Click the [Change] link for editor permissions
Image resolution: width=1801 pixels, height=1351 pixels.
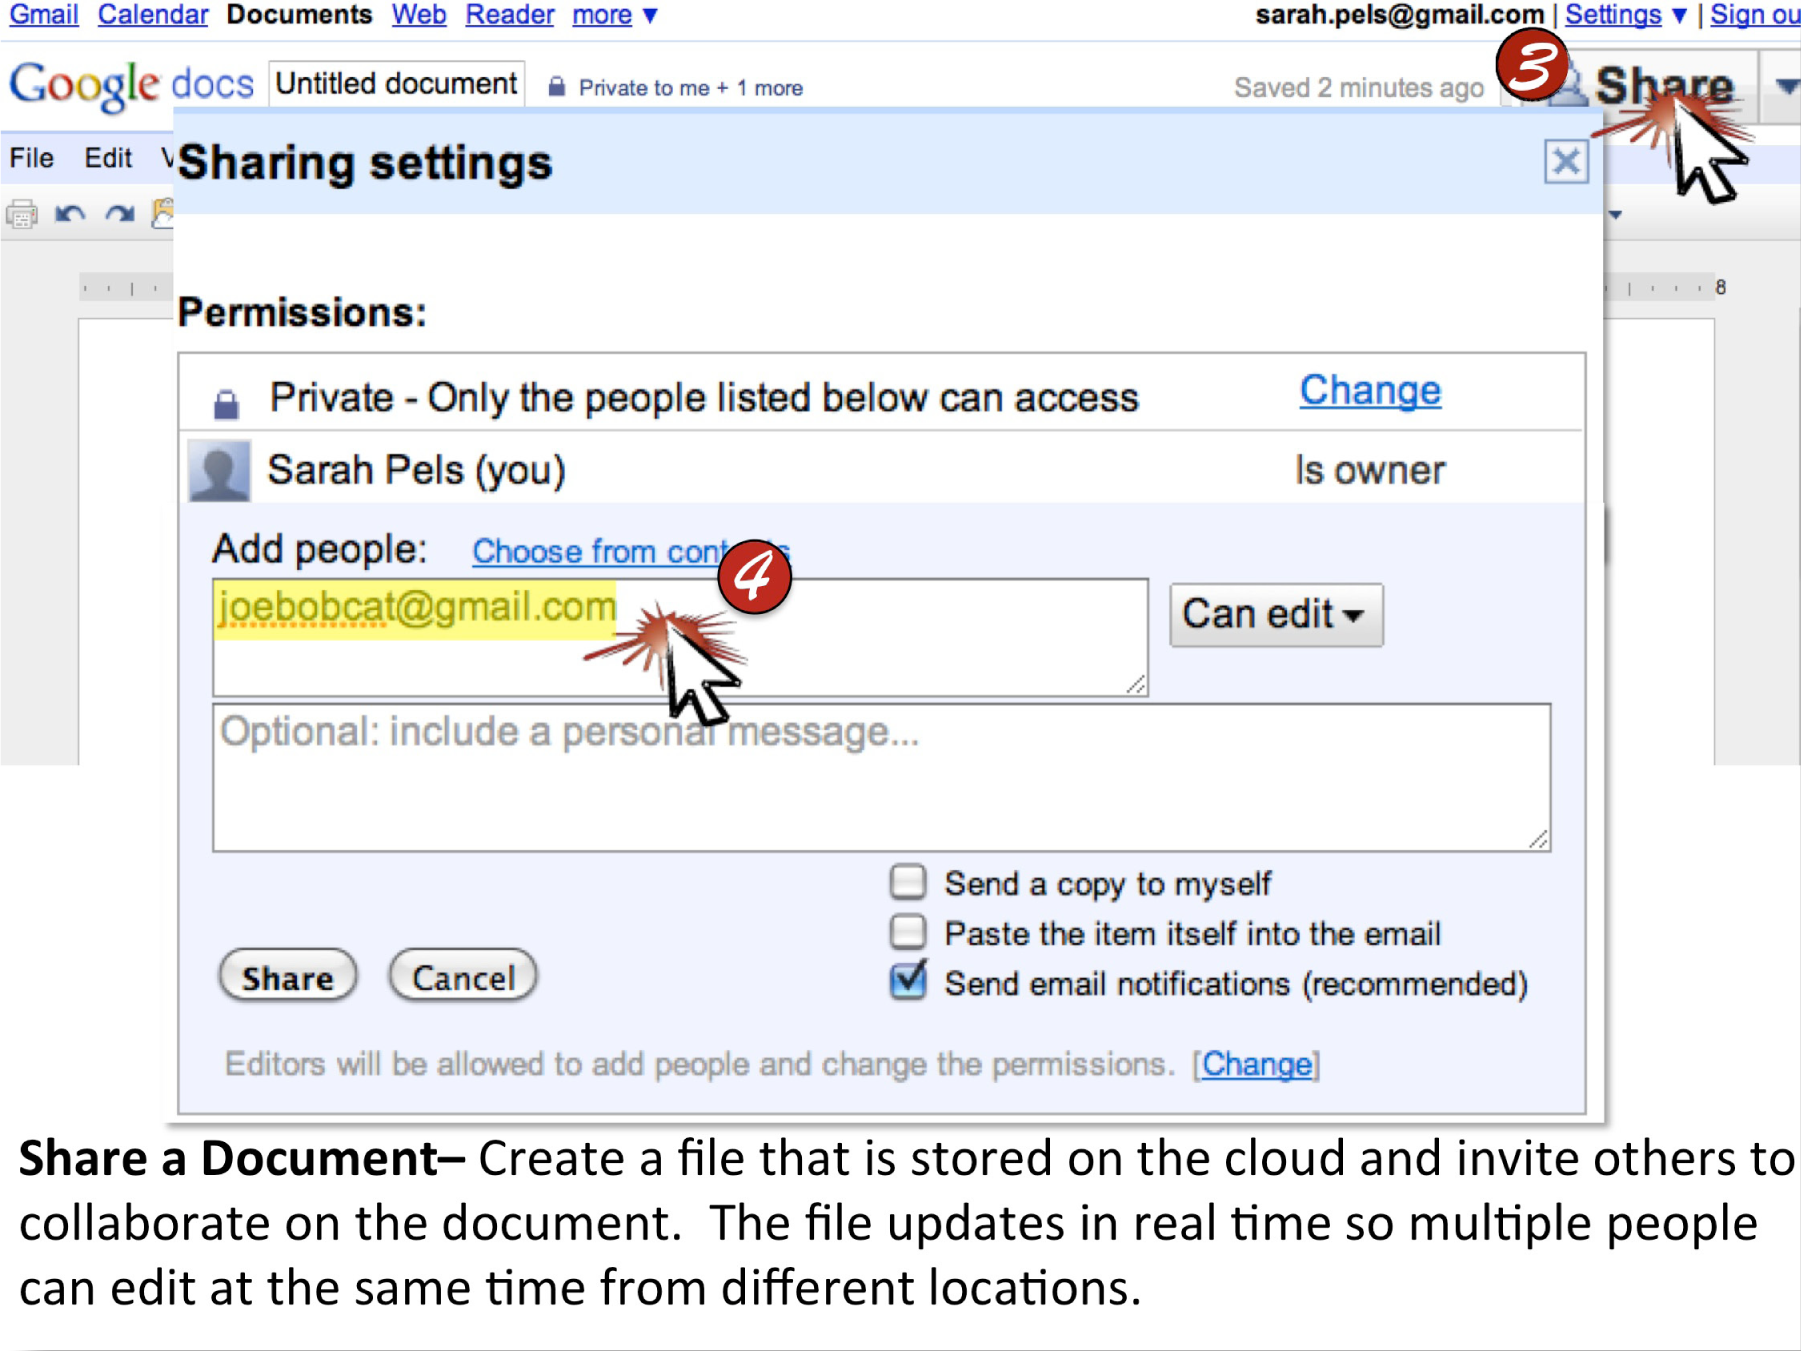pos(1257,1064)
